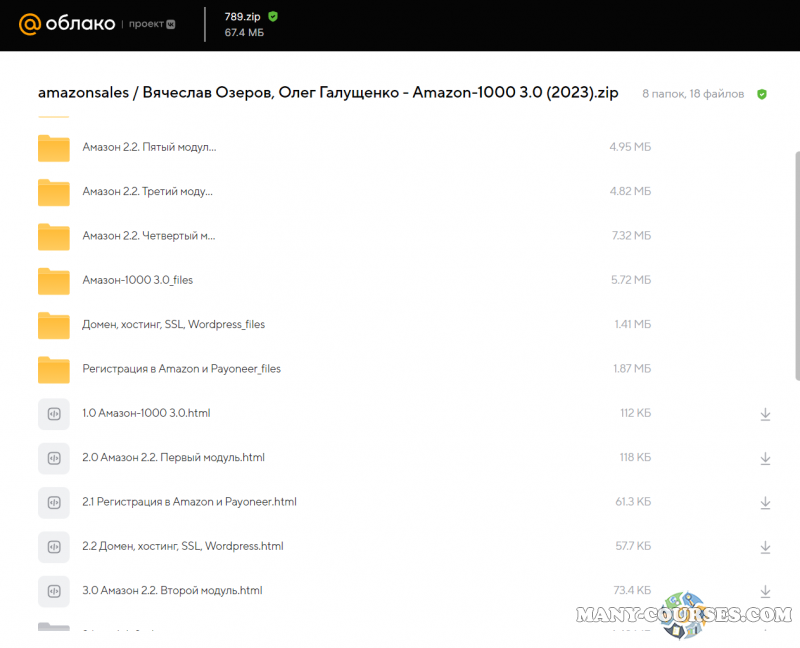Screen dimensions: 800x648
Task: Click the проект VK label
Action: [152, 24]
